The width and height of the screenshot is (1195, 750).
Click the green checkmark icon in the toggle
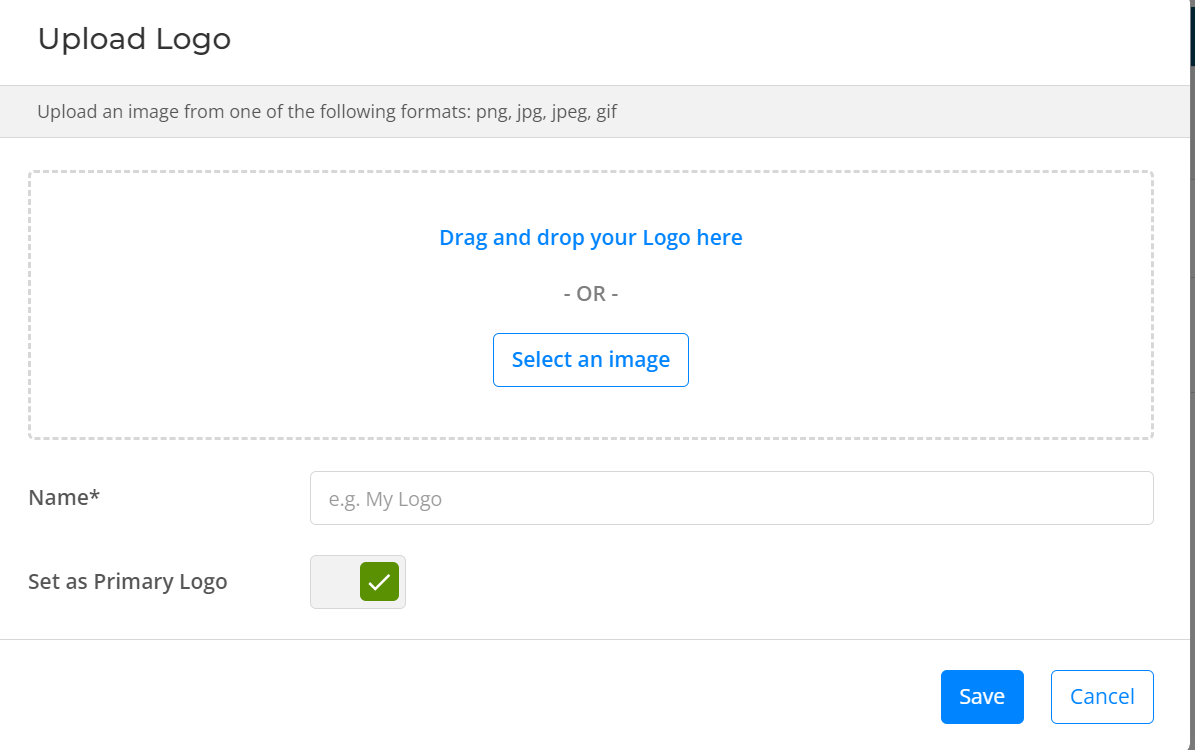tap(380, 582)
